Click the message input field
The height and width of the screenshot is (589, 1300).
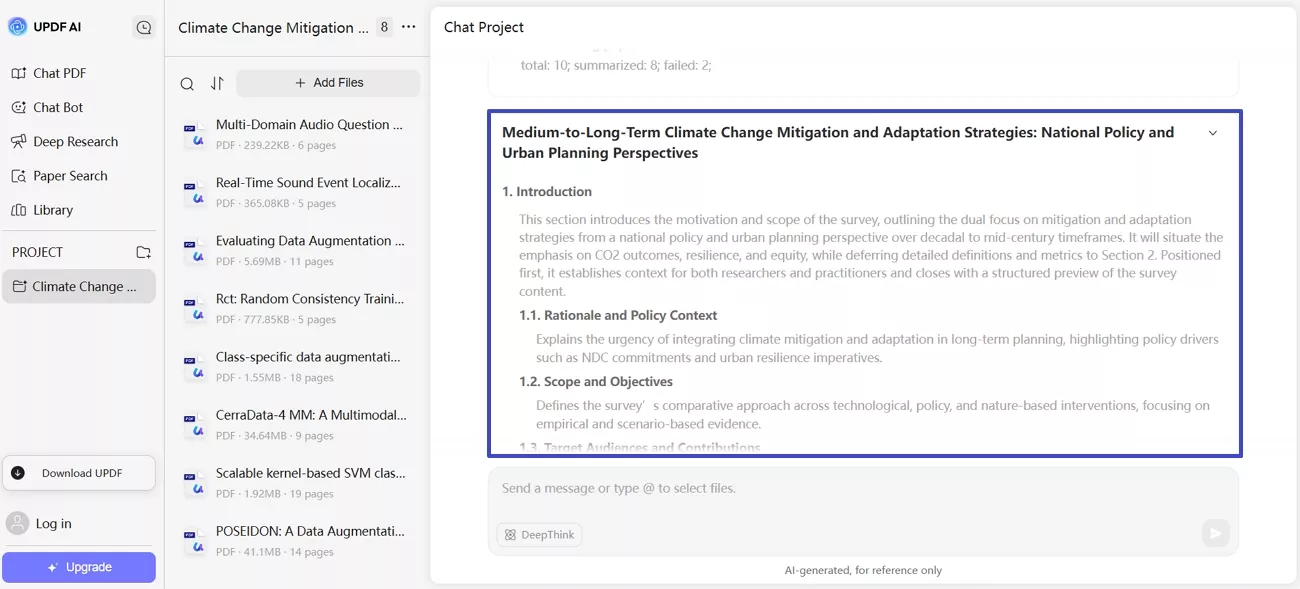tap(863, 489)
